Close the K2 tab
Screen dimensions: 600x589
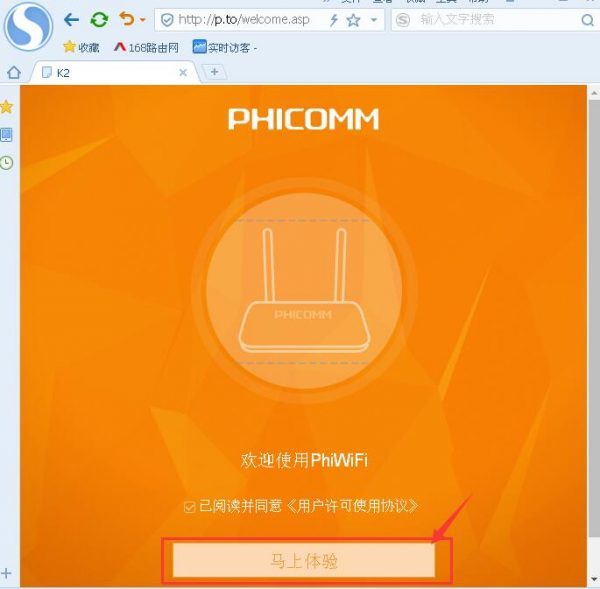point(183,73)
